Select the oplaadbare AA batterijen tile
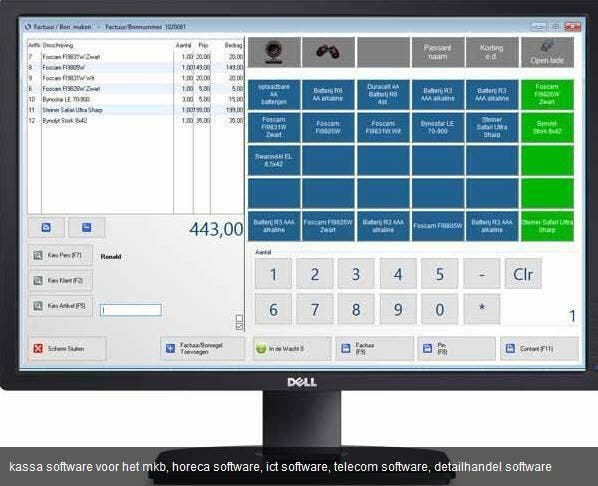The width and height of the screenshot is (598, 486). tap(274, 95)
